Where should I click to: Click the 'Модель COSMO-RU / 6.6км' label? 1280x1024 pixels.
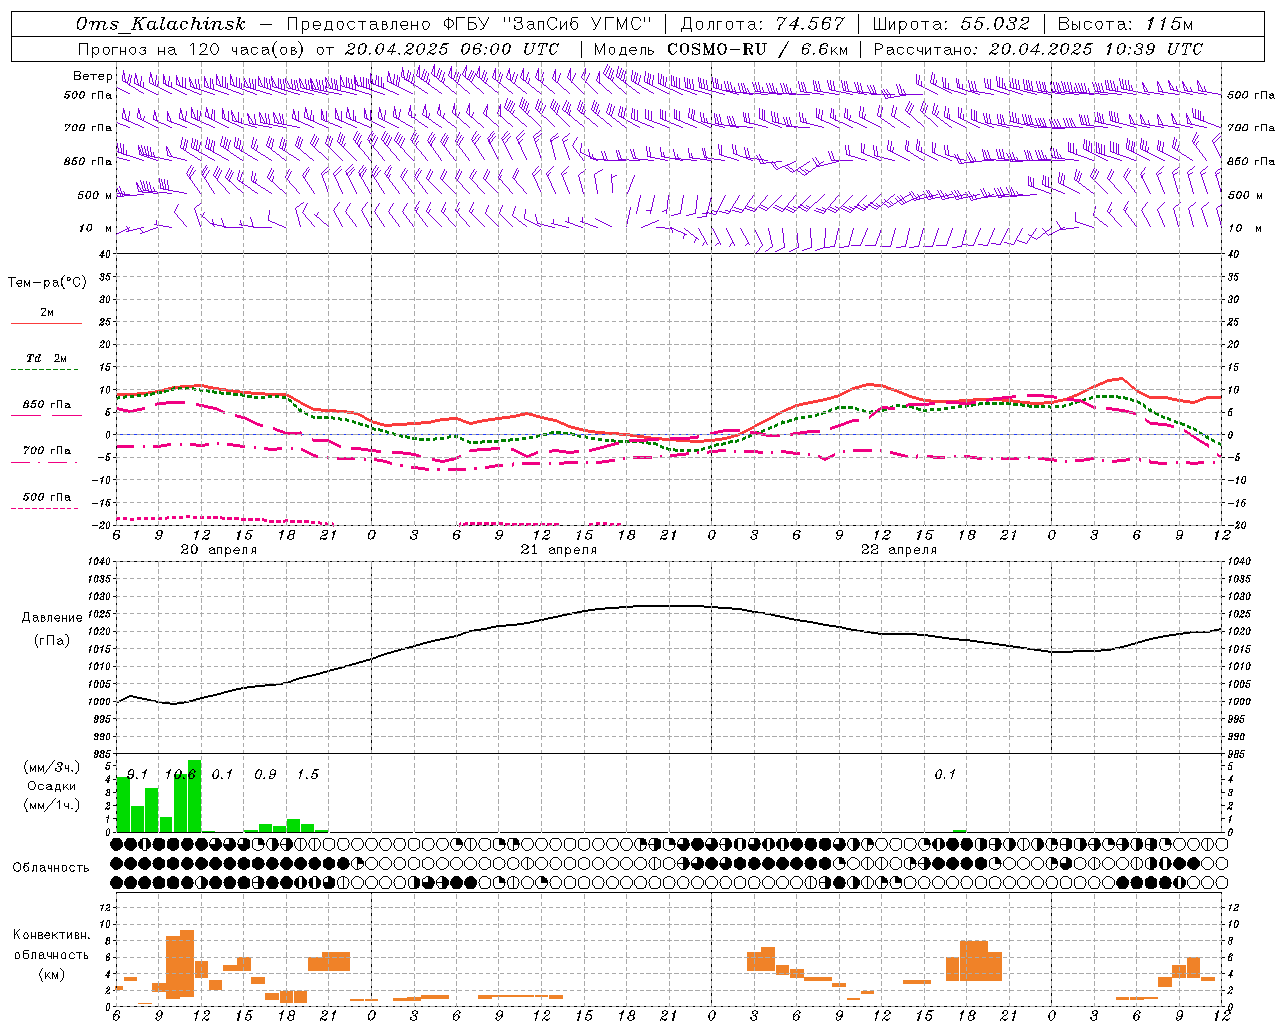point(721,49)
